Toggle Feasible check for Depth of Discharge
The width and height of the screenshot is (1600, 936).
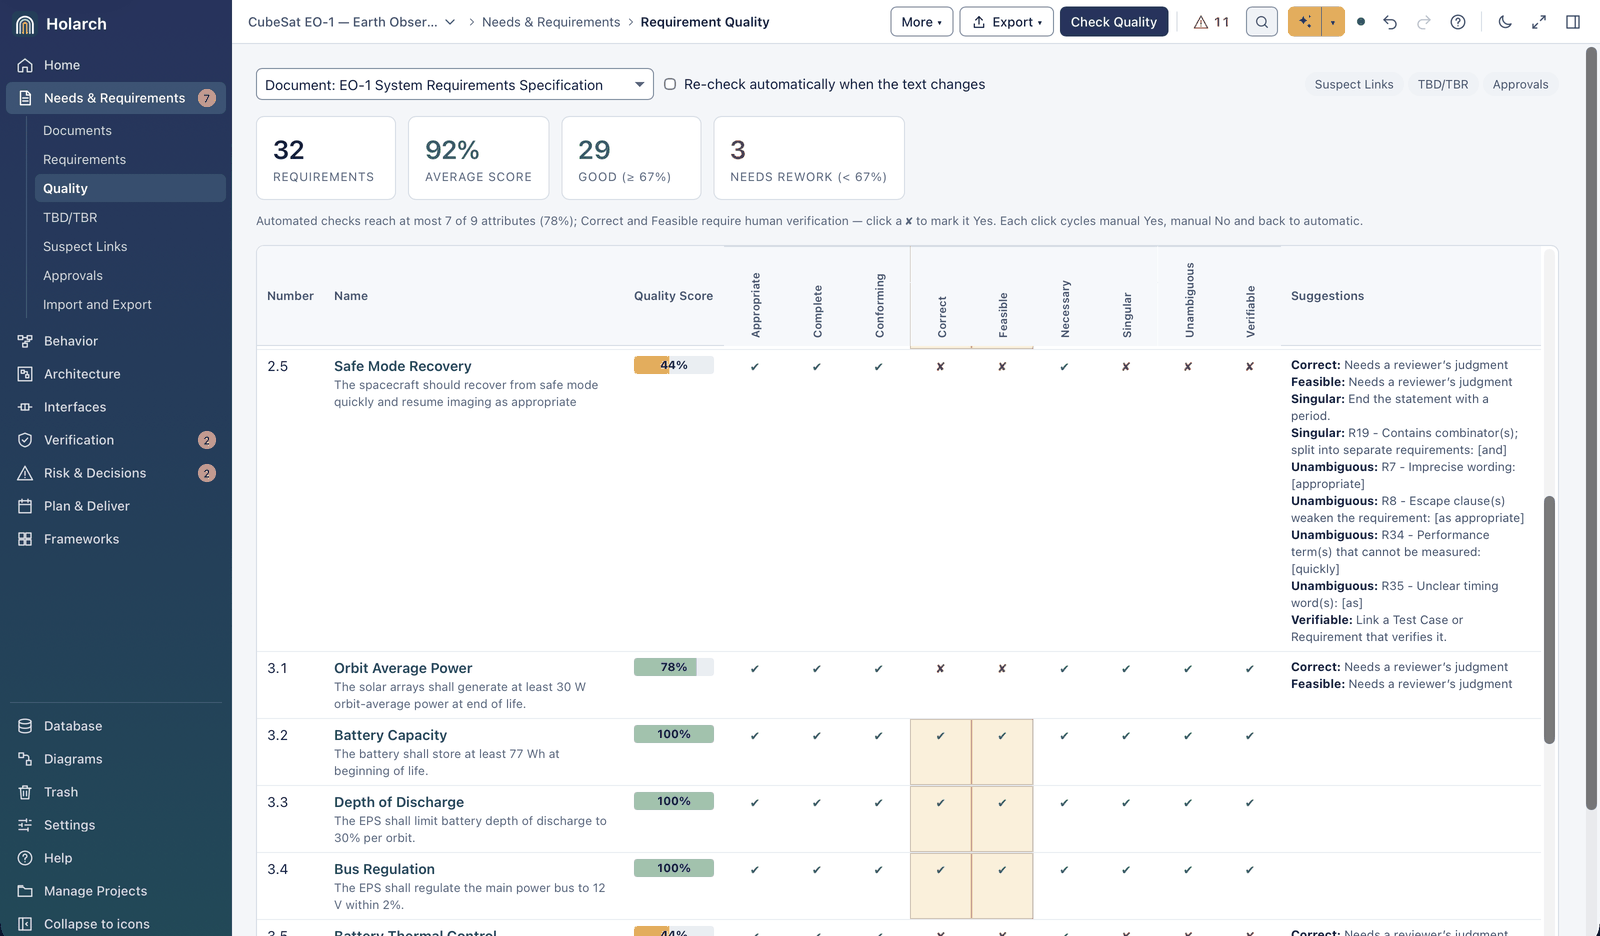(x=1002, y=803)
